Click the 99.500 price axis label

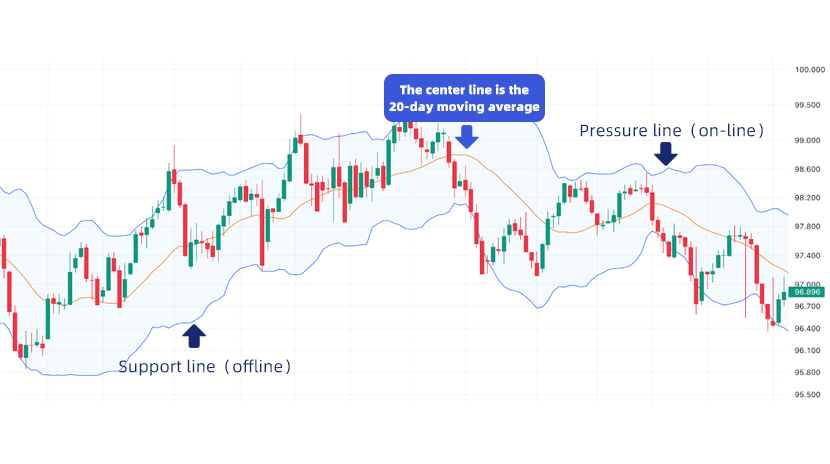[807, 105]
